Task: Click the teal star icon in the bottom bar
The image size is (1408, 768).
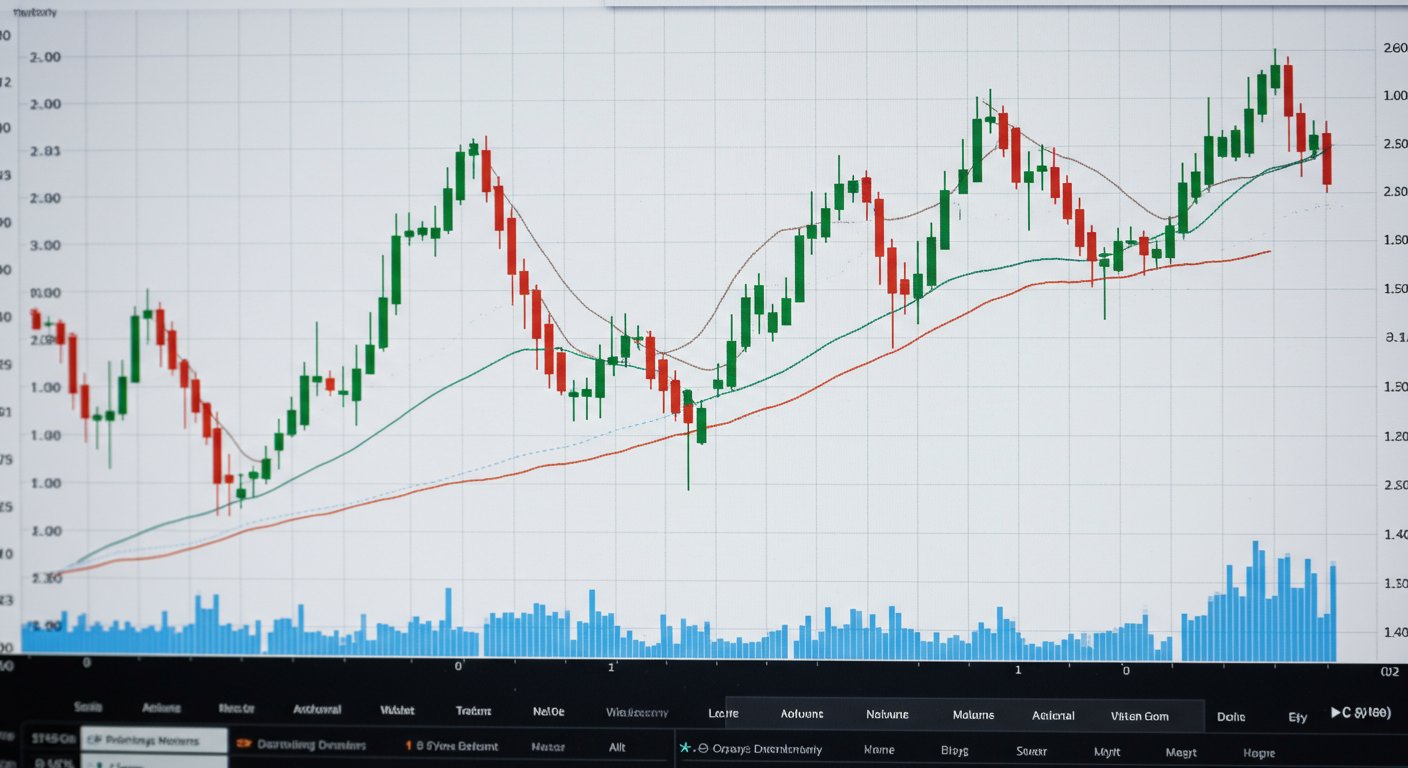Action: (685, 748)
